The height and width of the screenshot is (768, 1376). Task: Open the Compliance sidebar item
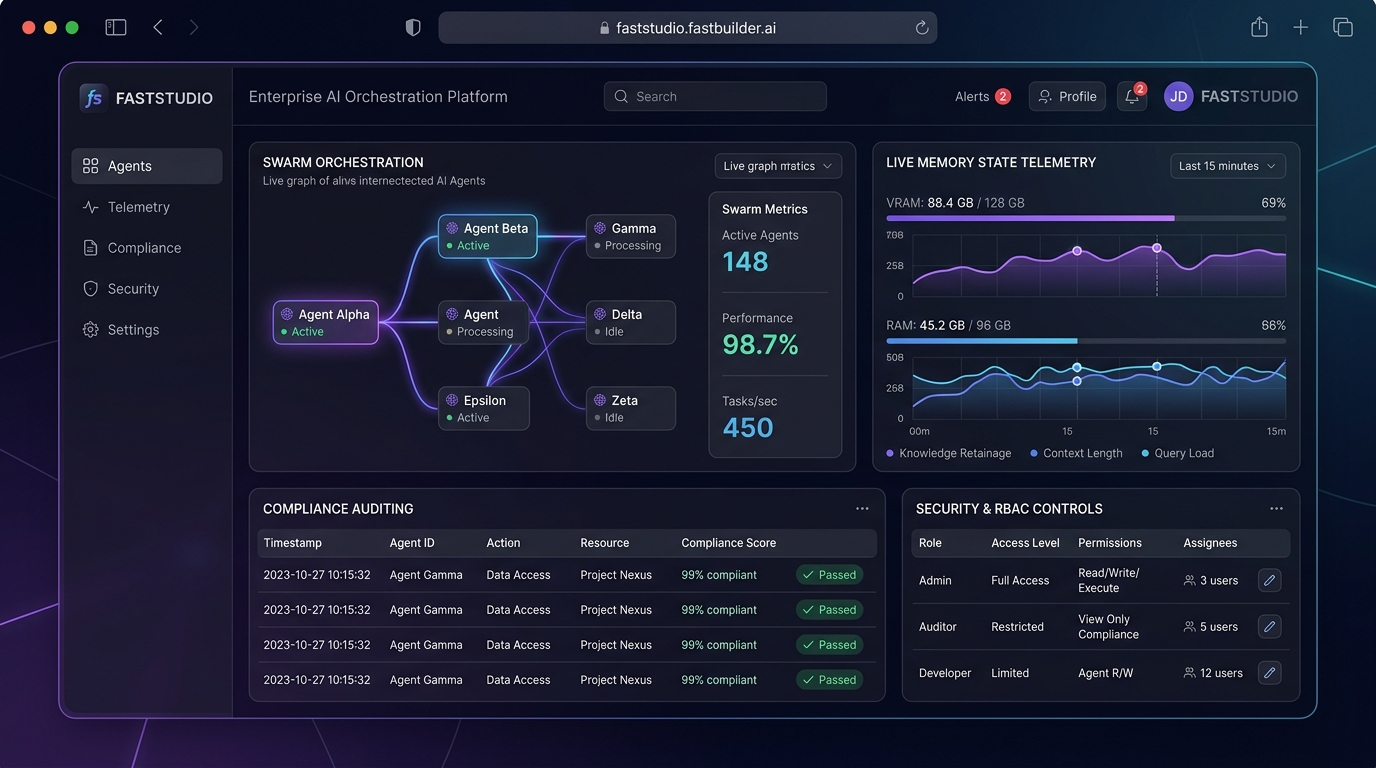[x=147, y=248]
